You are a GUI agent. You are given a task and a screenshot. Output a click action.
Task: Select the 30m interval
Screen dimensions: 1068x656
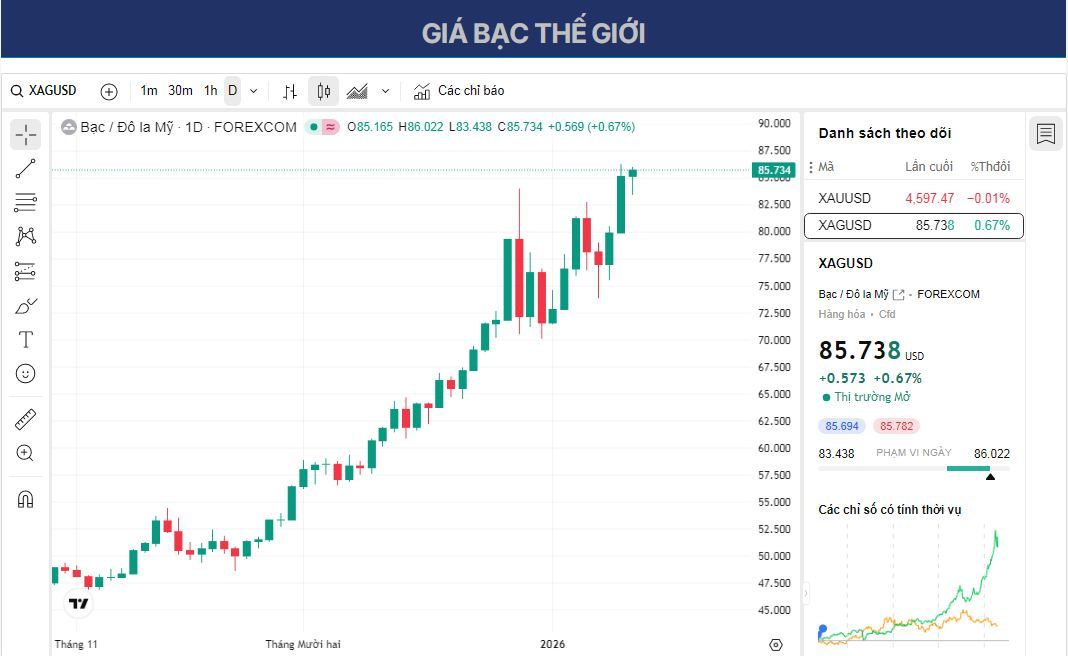(x=178, y=90)
